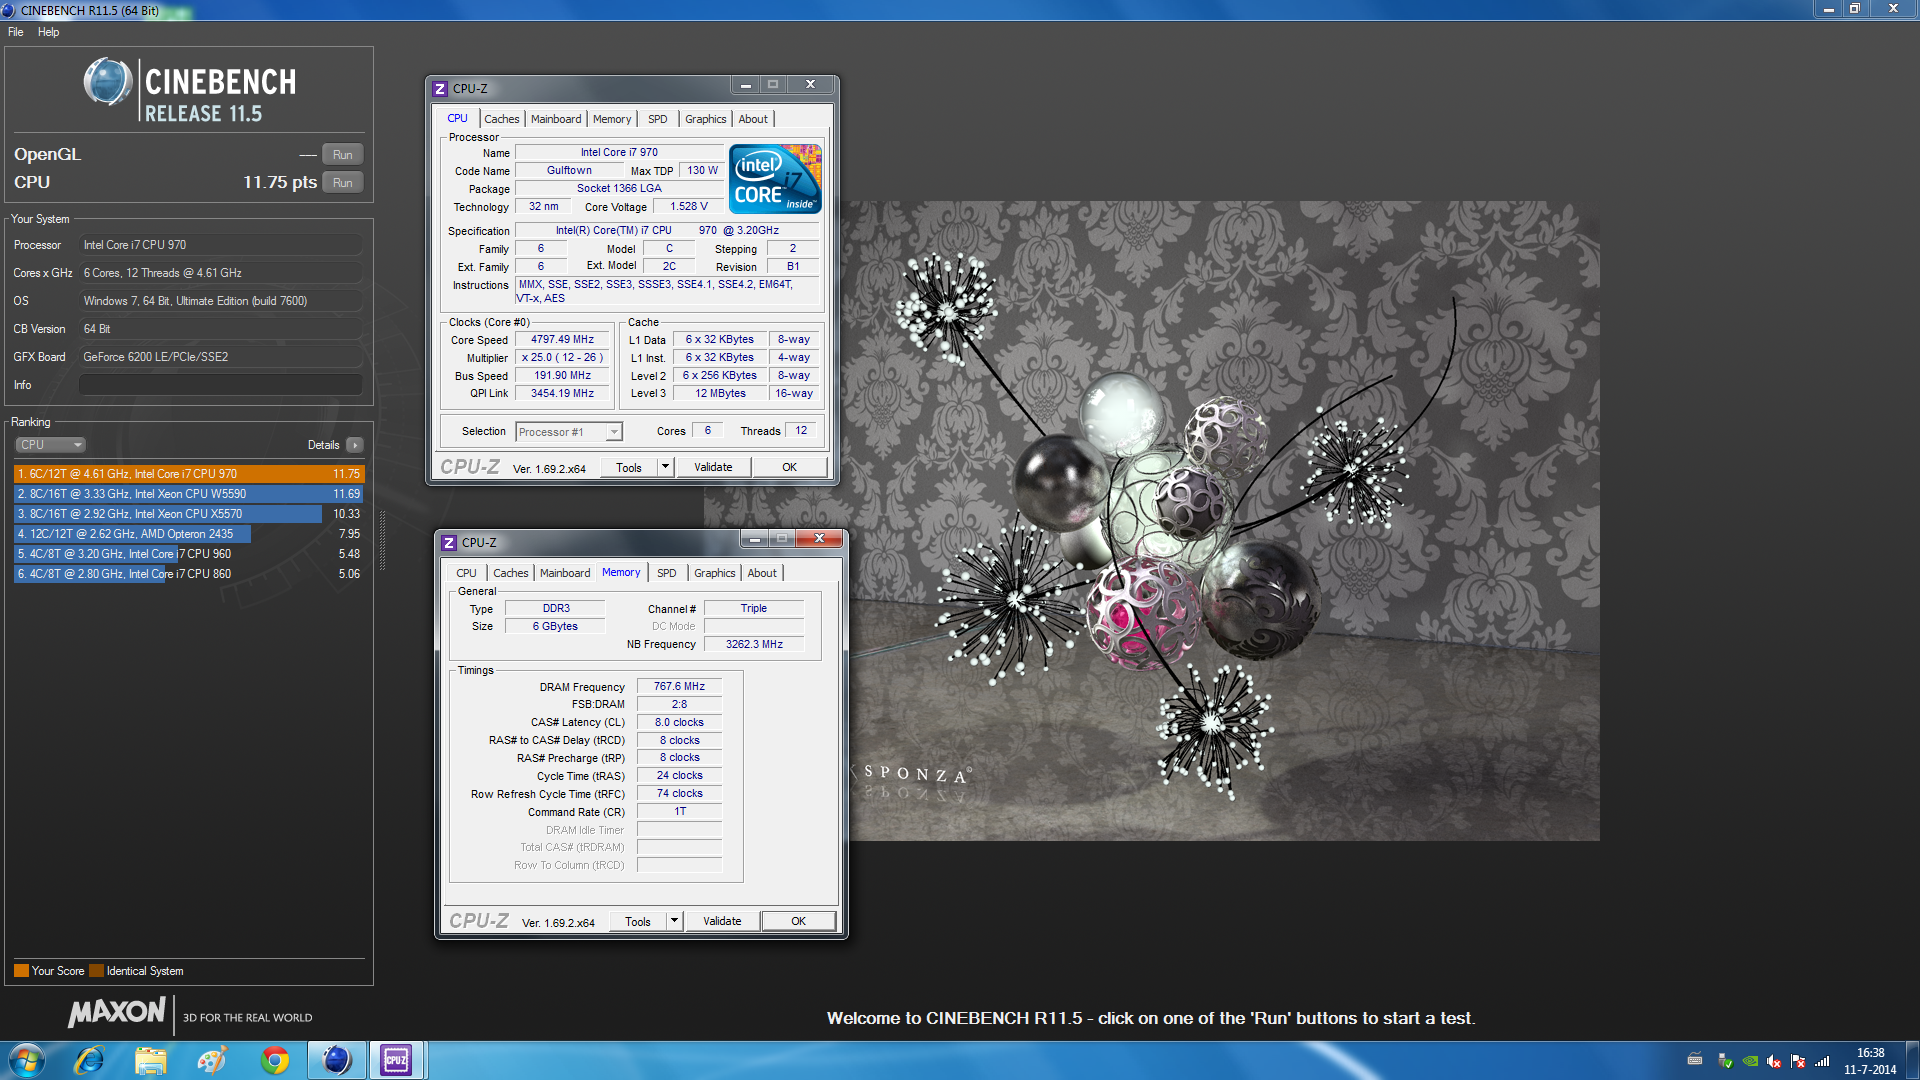Screen dimensions: 1920x1080
Task: Switch to Memory tab in upper CPU-Z
Action: [612, 119]
